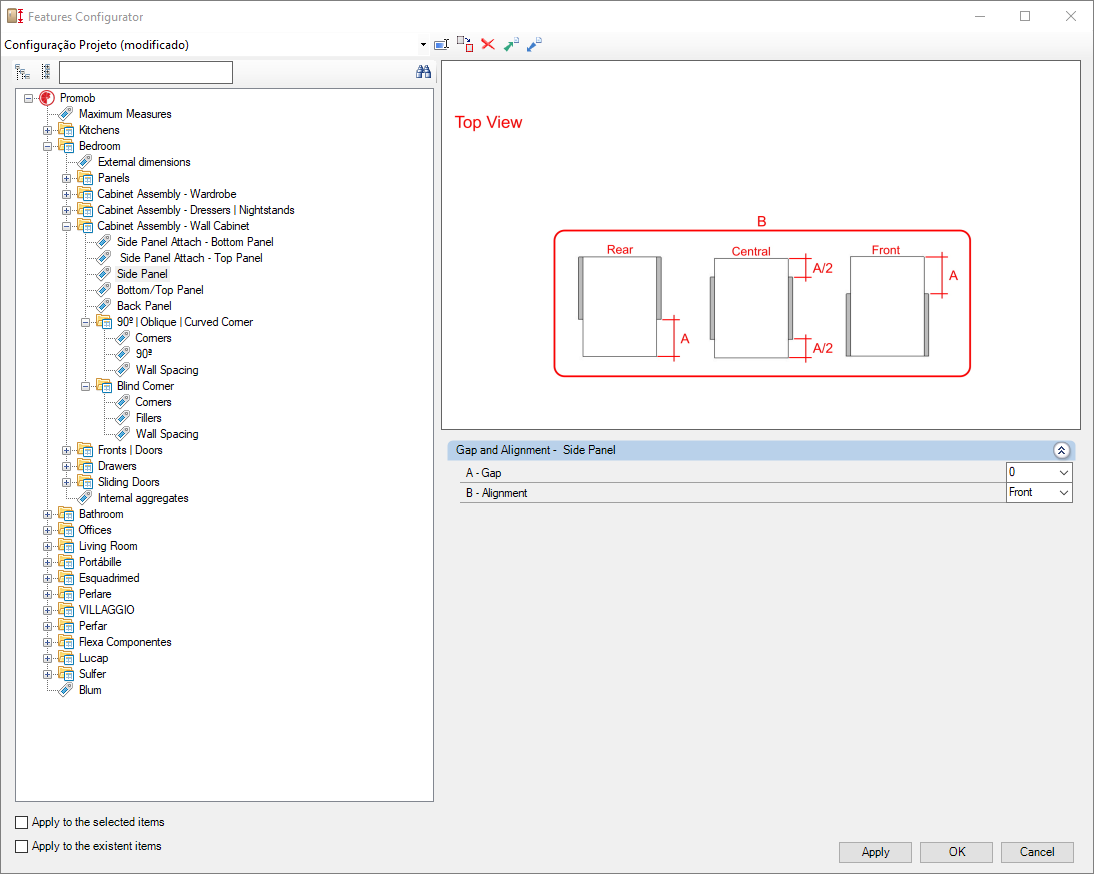Screen dimensions: 1094x874
Task: Click the blue arrow import icon
Action: [x=534, y=45]
